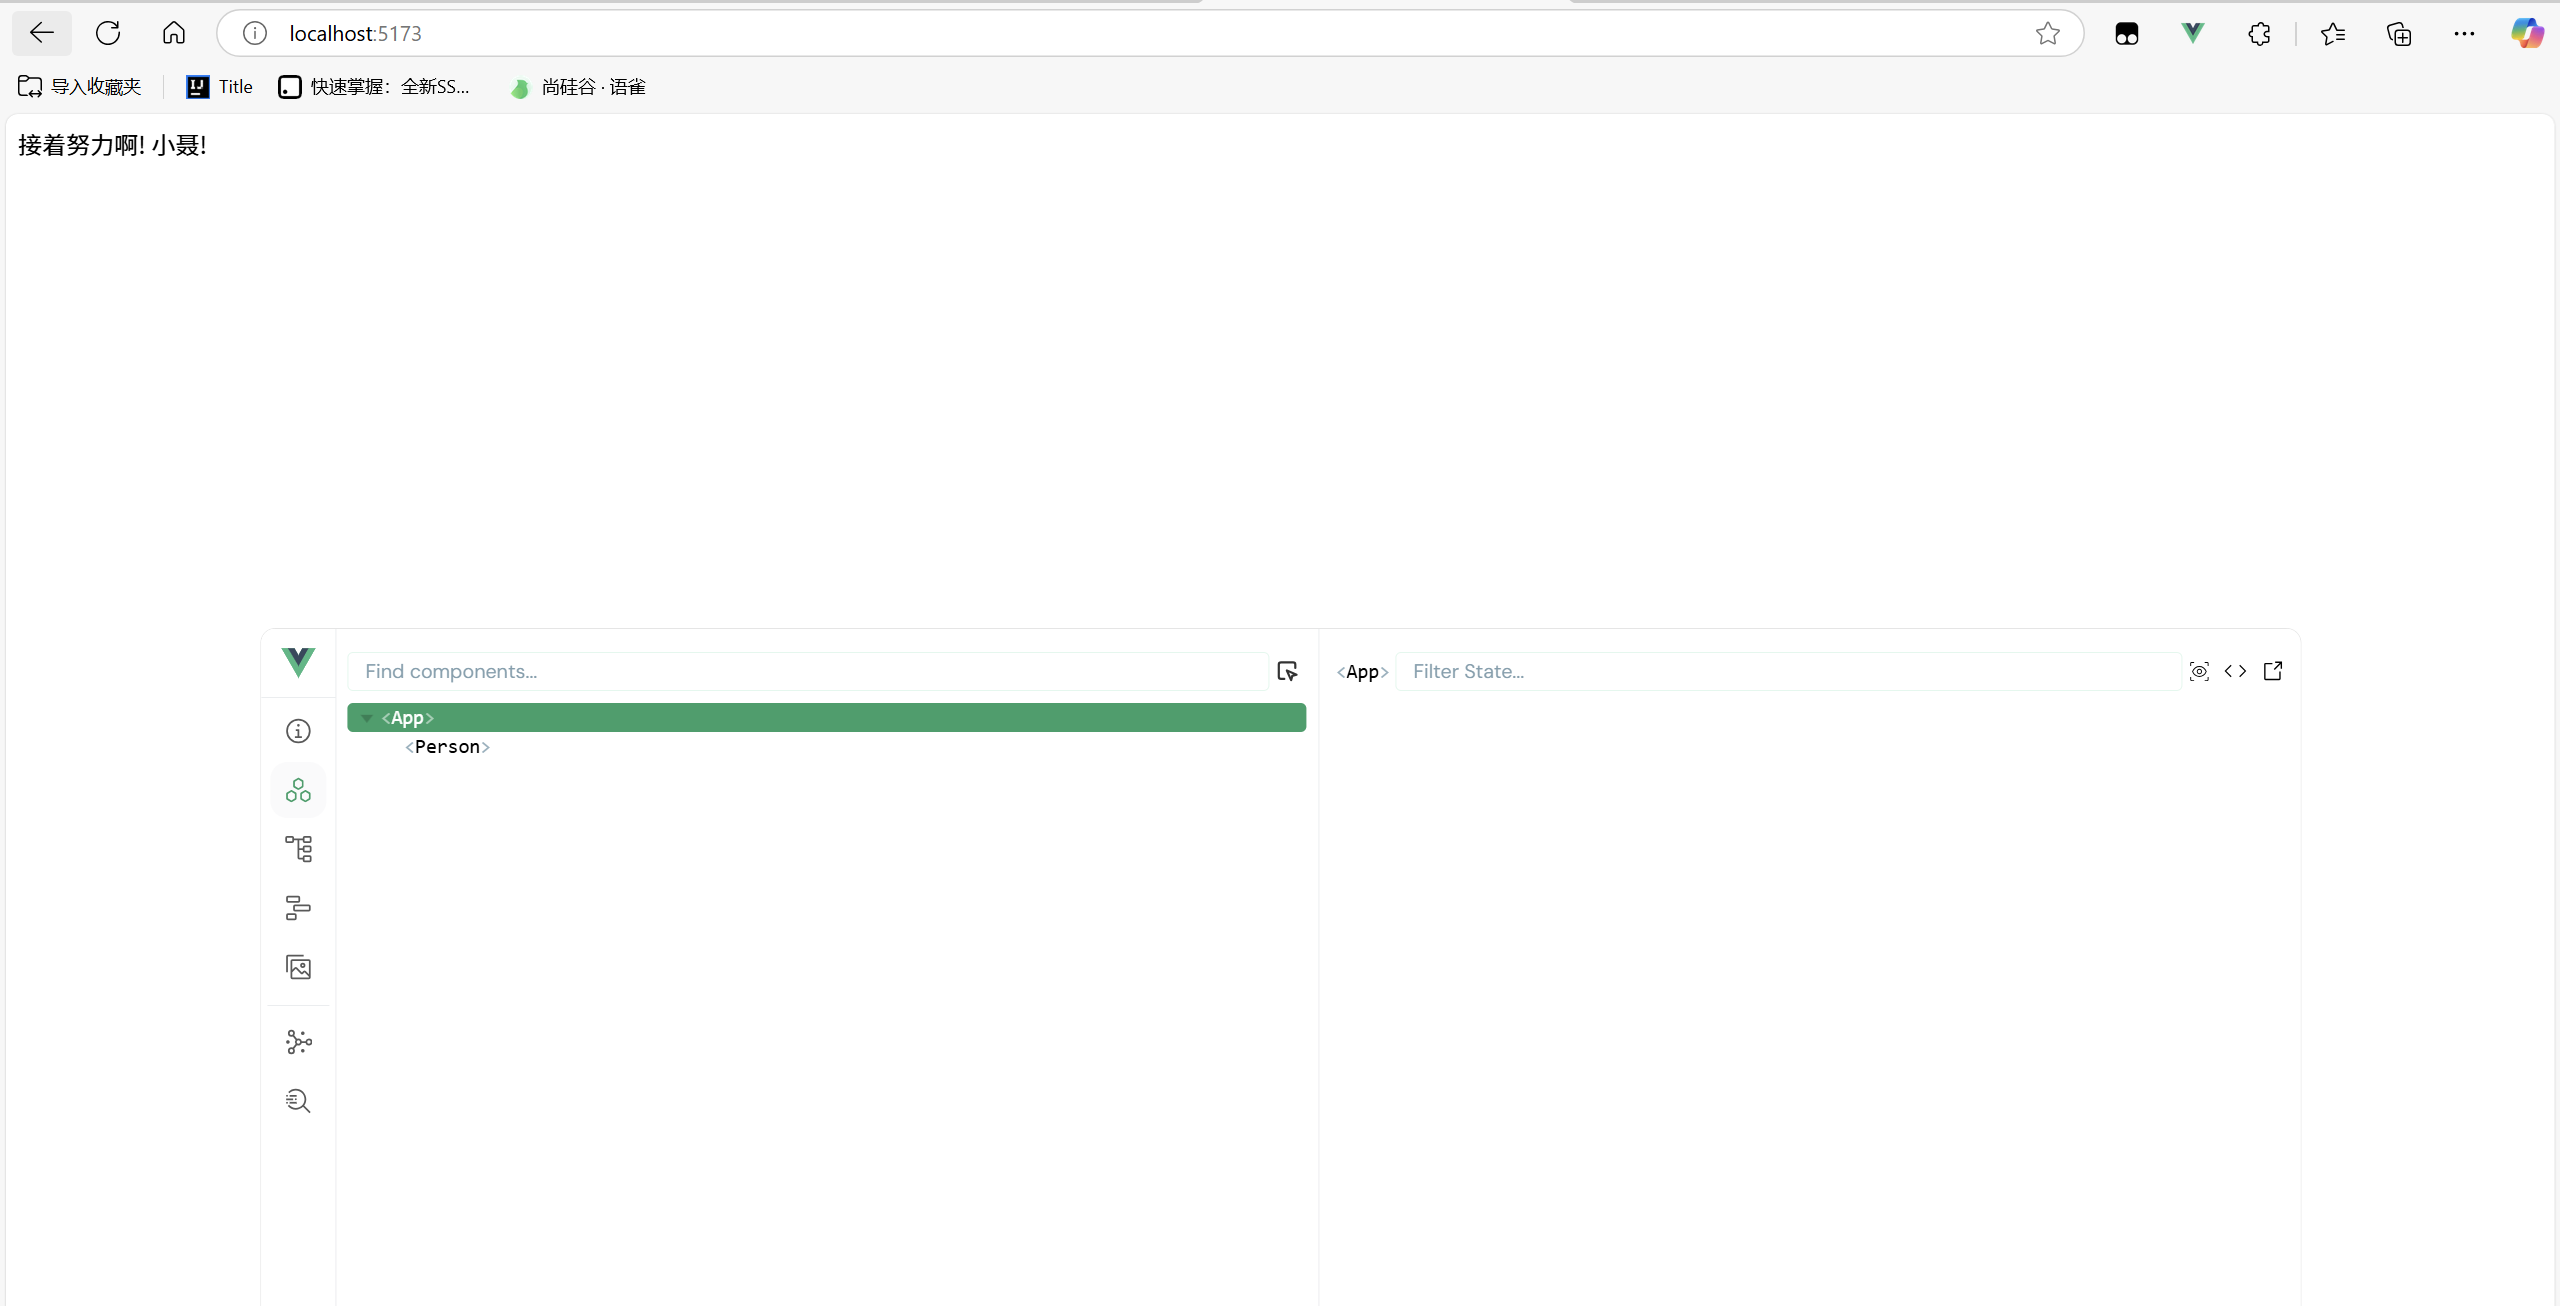Image resolution: width=2560 pixels, height=1306 pixels.
Task: Toggle the component selector cursor icon
Action: click(1287, 671)
